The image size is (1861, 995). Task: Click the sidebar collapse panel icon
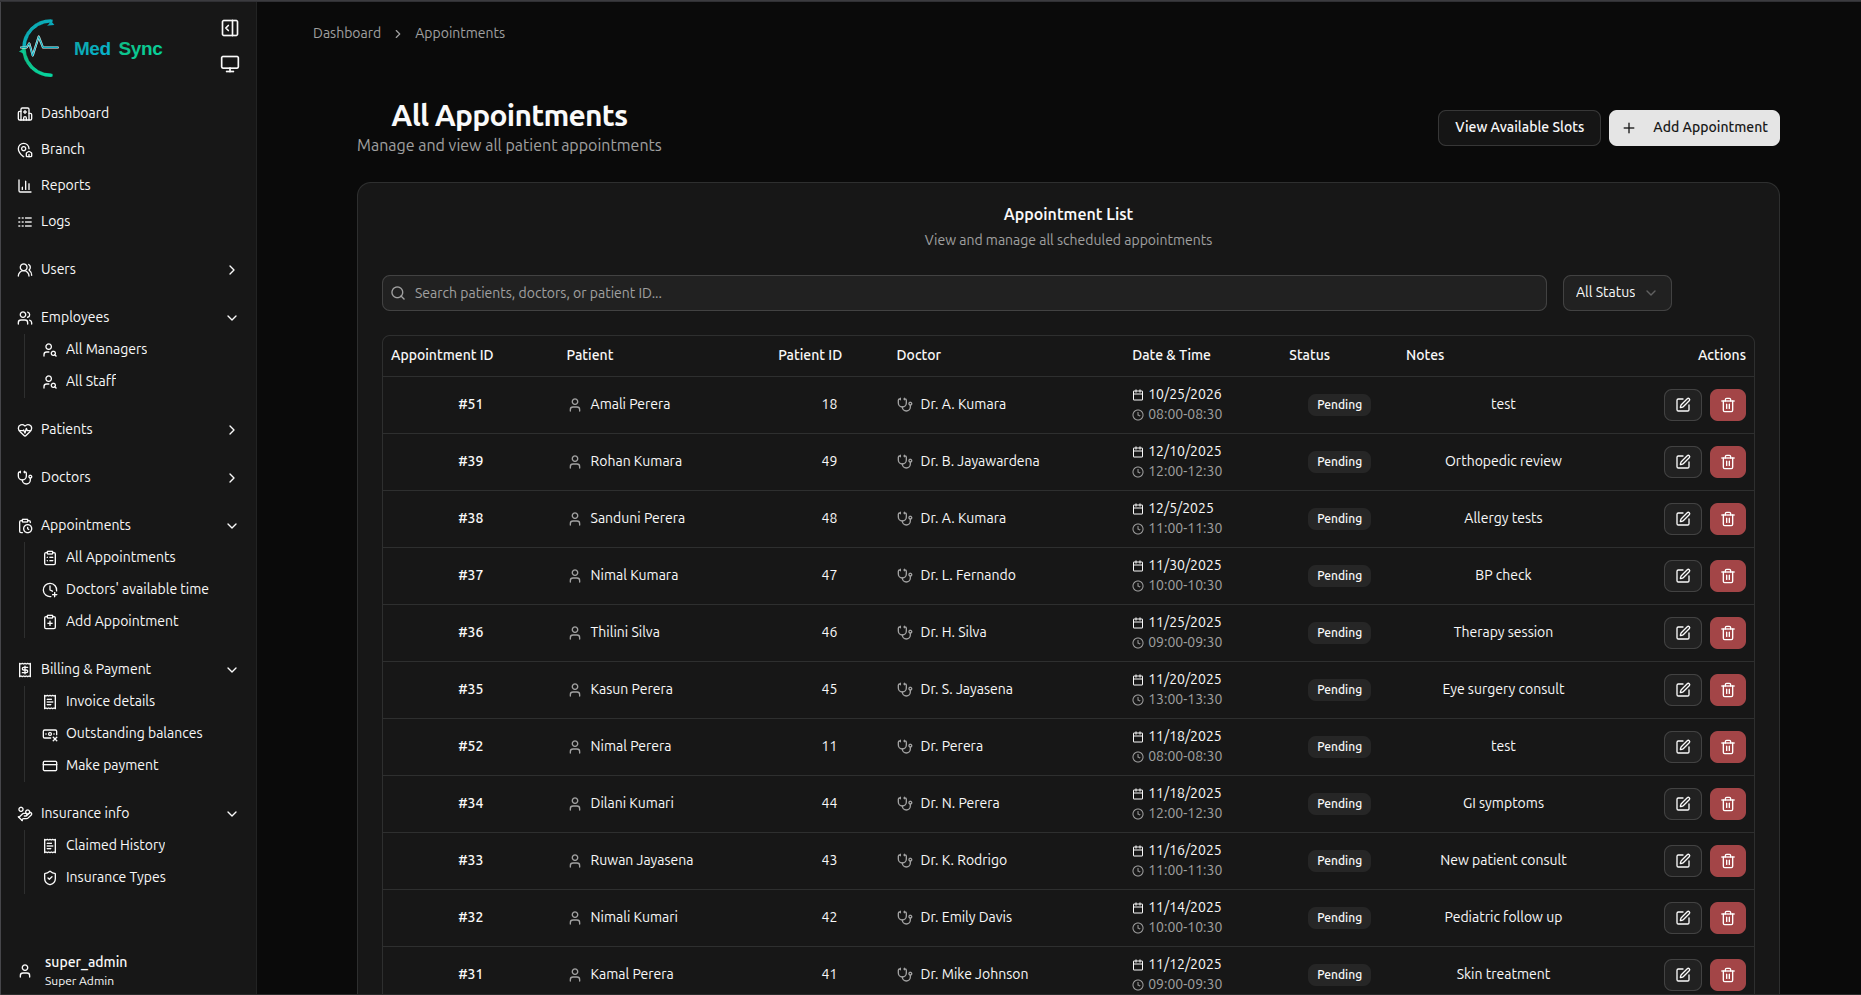click(230, 28)
